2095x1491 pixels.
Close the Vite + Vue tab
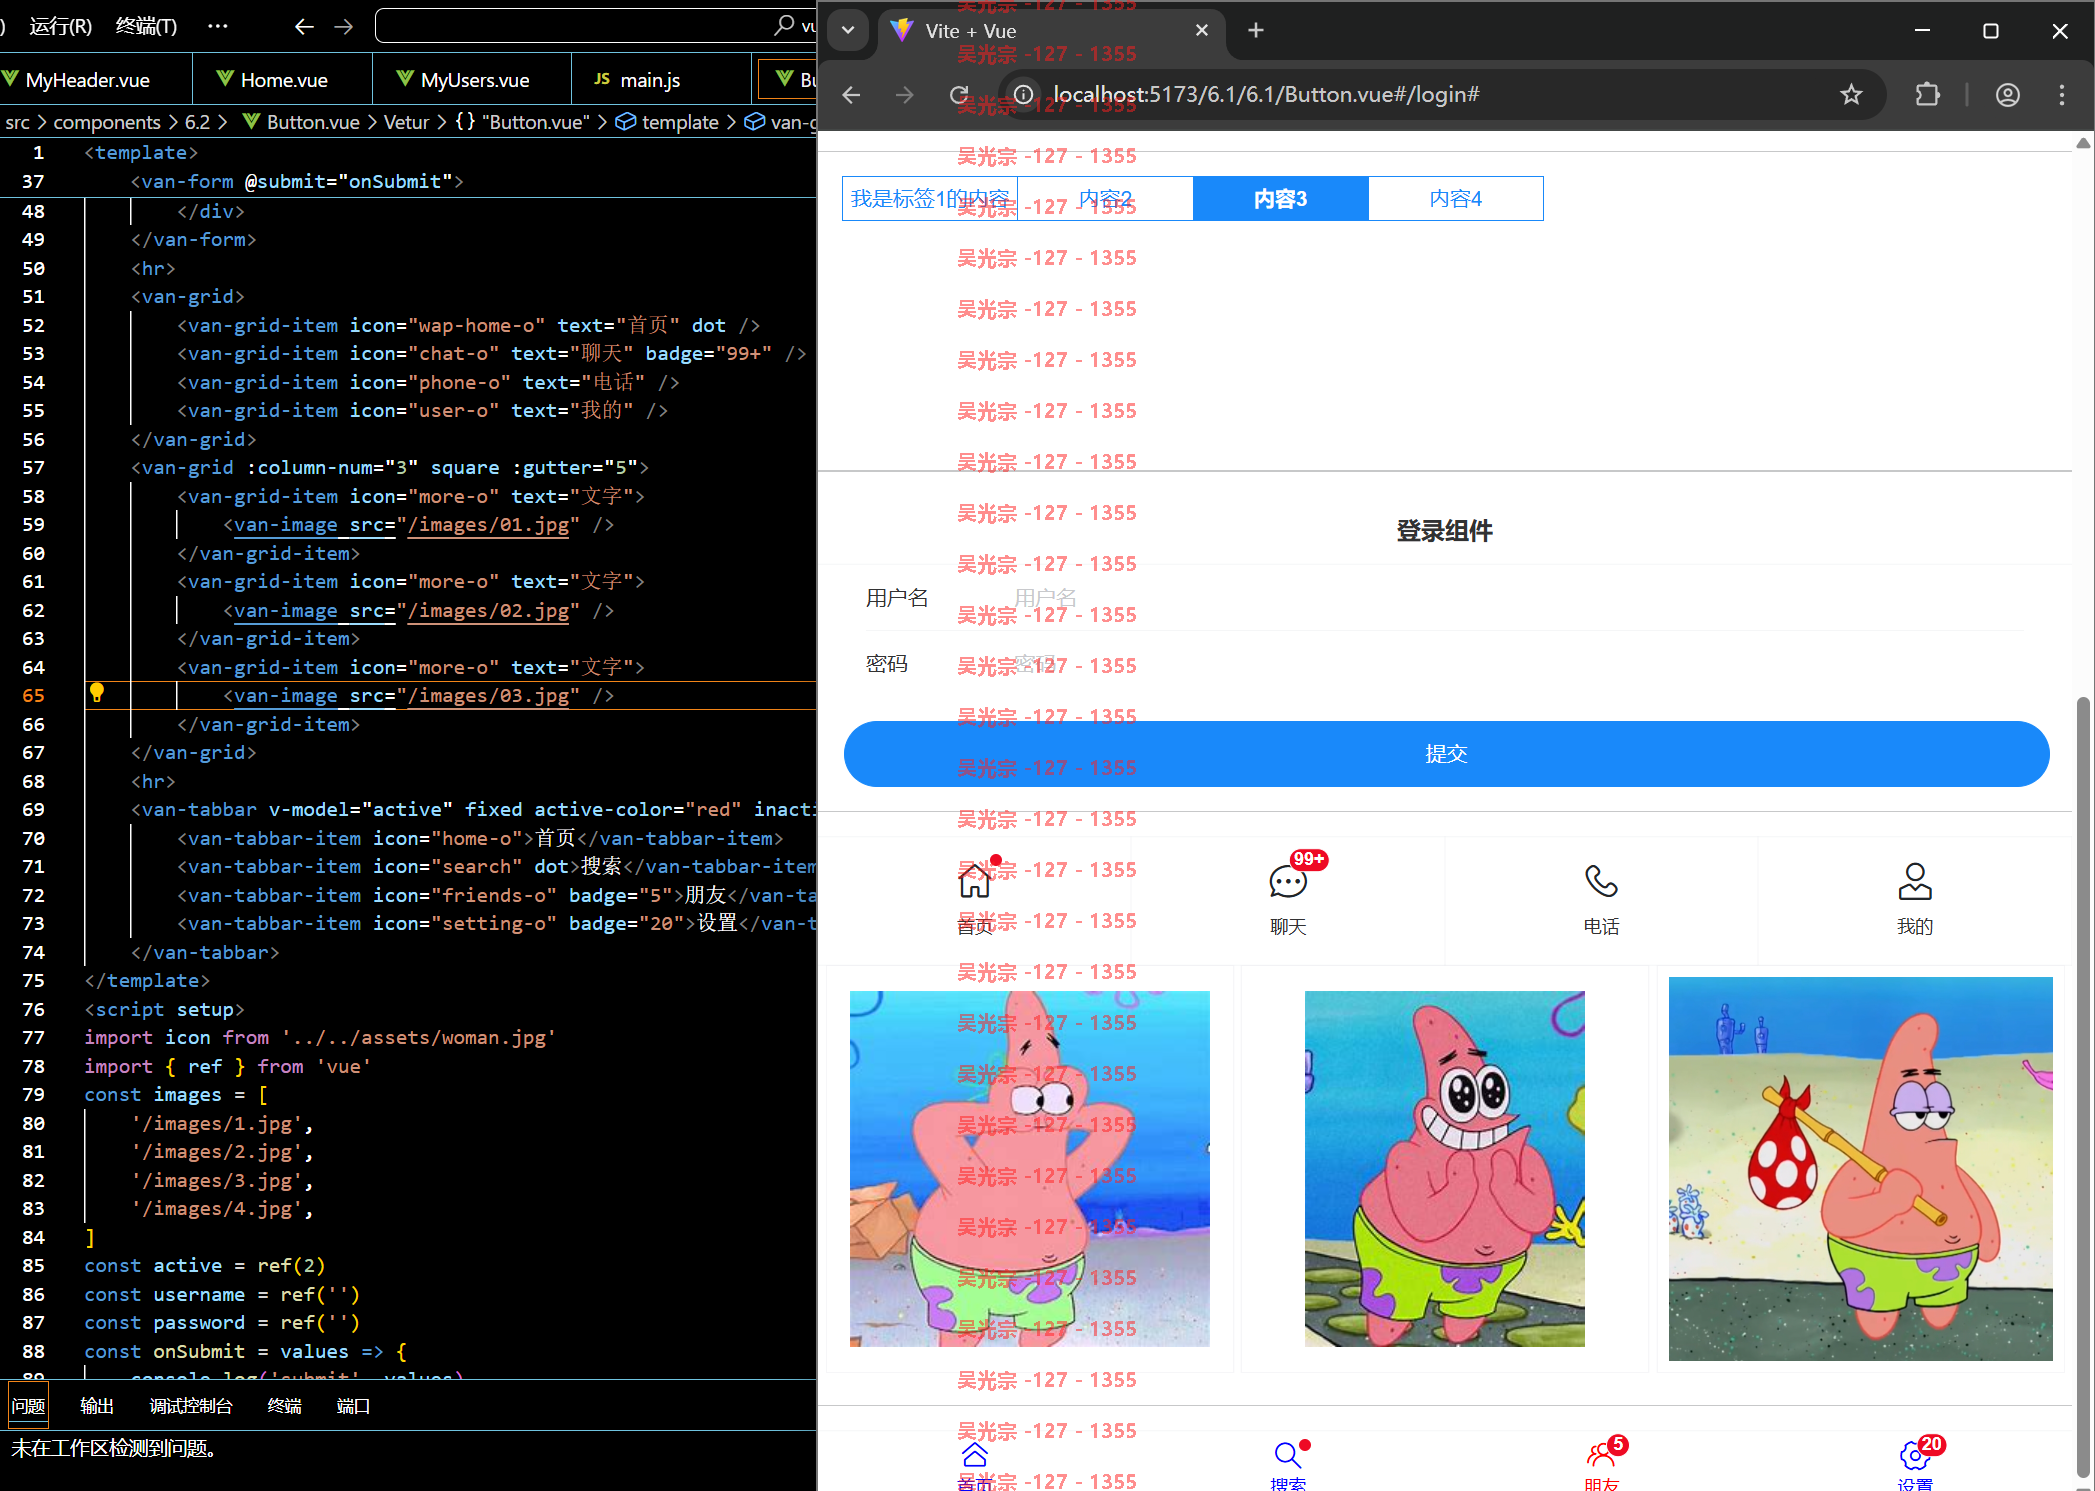coord(1202,31)
